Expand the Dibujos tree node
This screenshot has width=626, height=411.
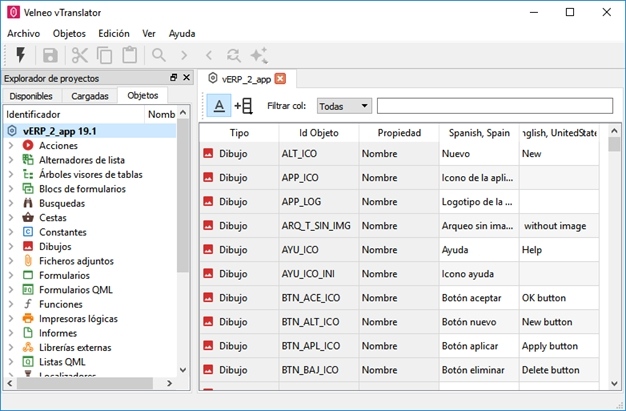click(x=10, y=246)
